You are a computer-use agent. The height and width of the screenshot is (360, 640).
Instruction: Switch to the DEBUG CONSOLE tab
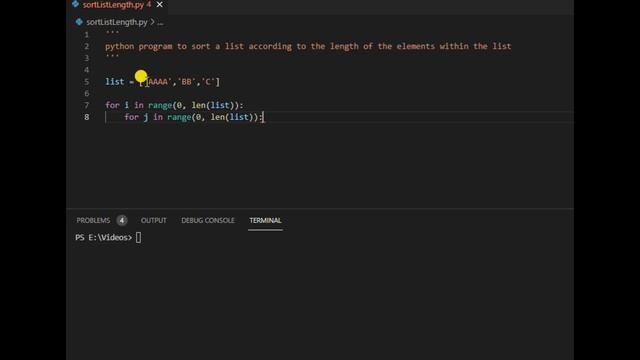(208, 220)
